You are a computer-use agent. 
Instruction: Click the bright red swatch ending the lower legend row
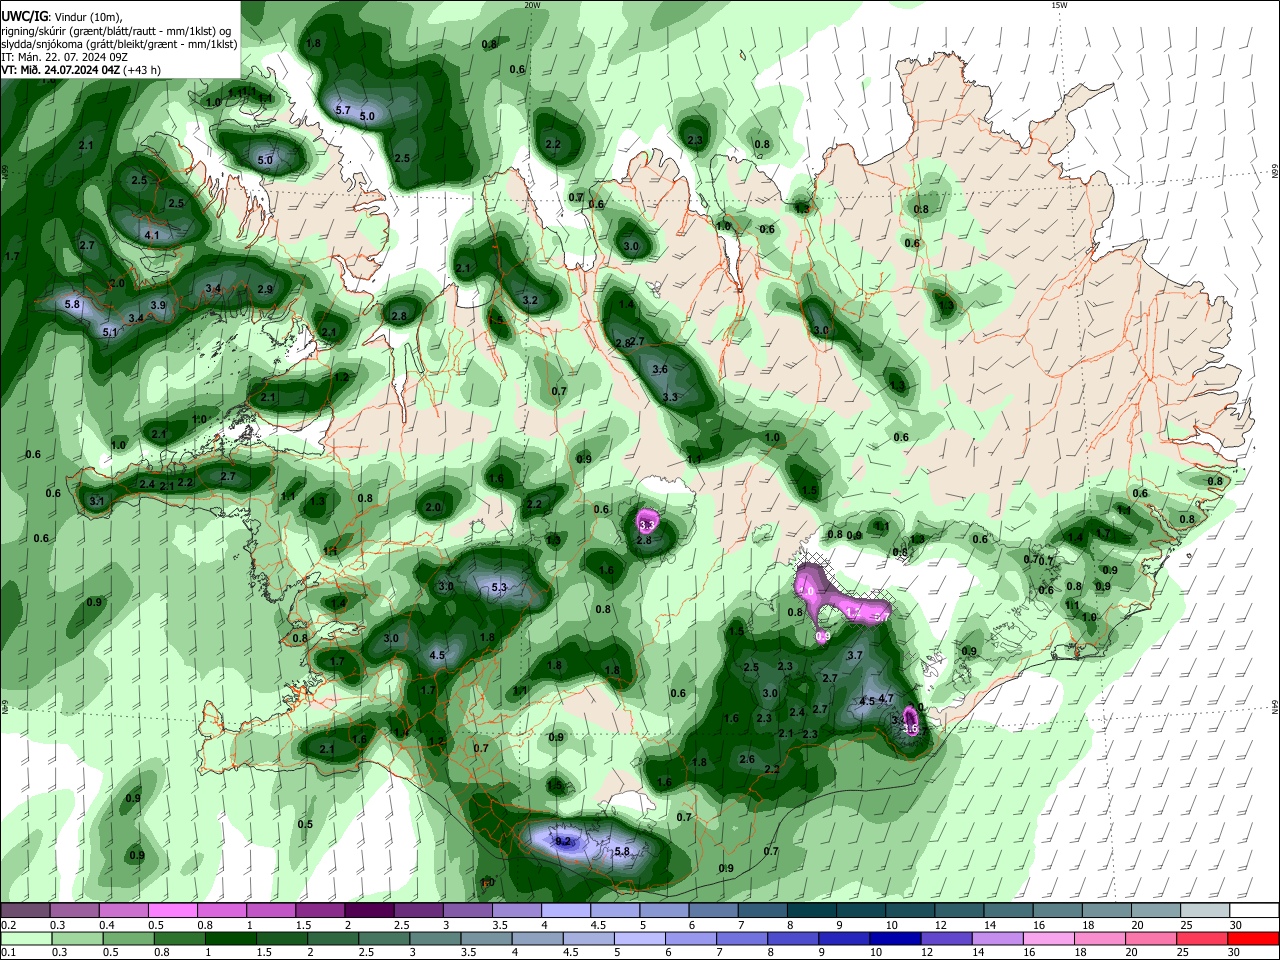click(1253, 939)
